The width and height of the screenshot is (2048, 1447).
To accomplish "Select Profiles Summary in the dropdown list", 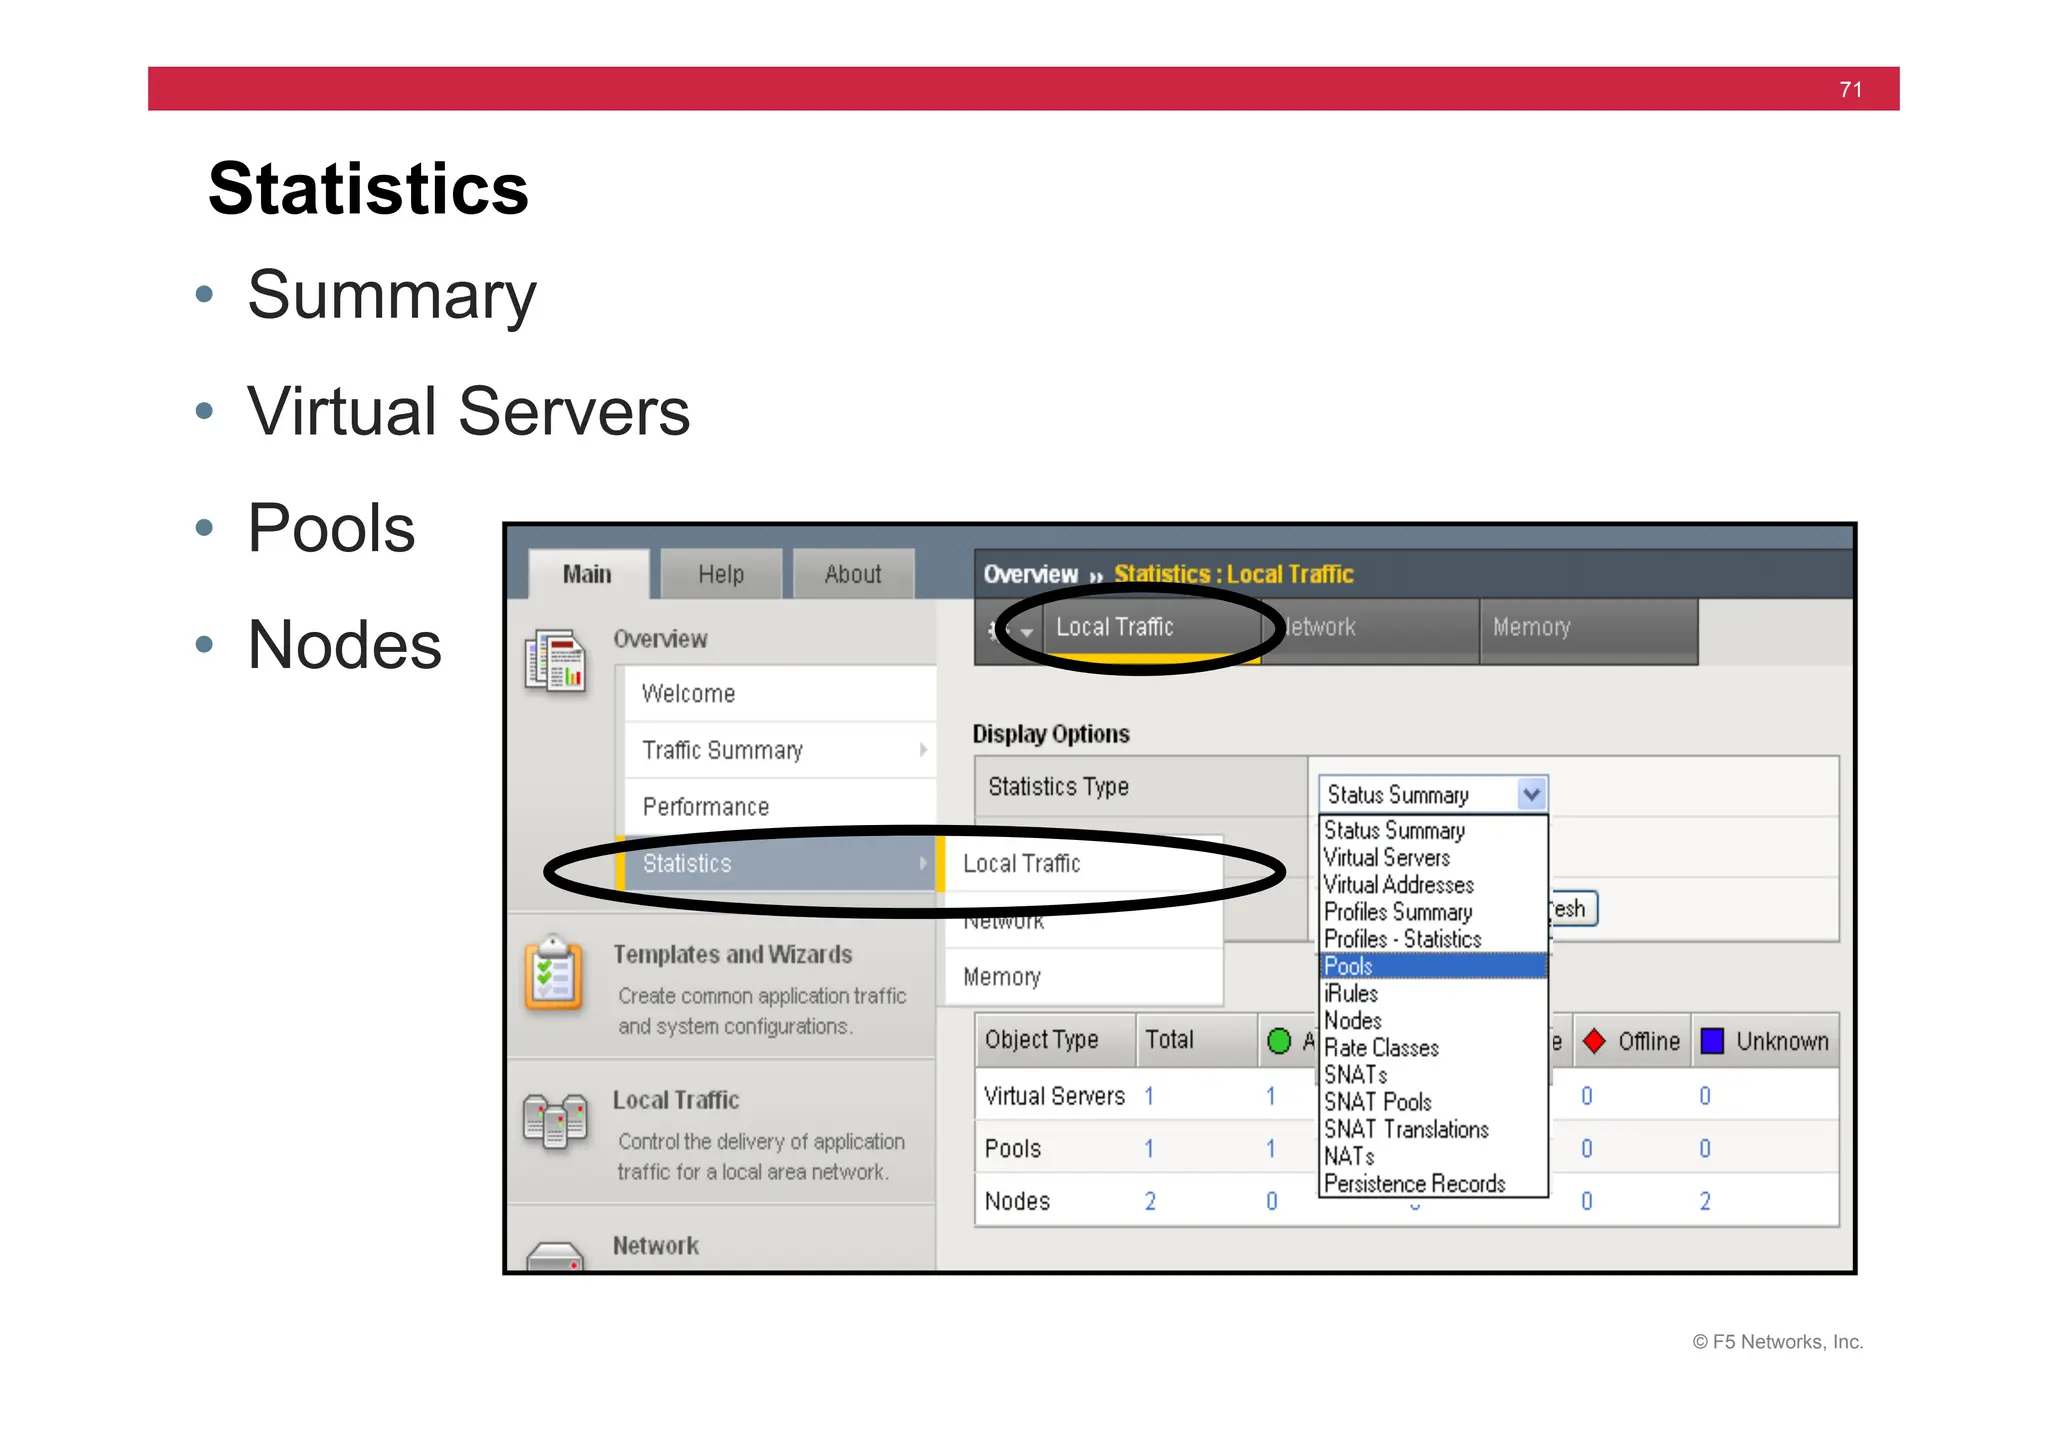I will click(1433, 912).
